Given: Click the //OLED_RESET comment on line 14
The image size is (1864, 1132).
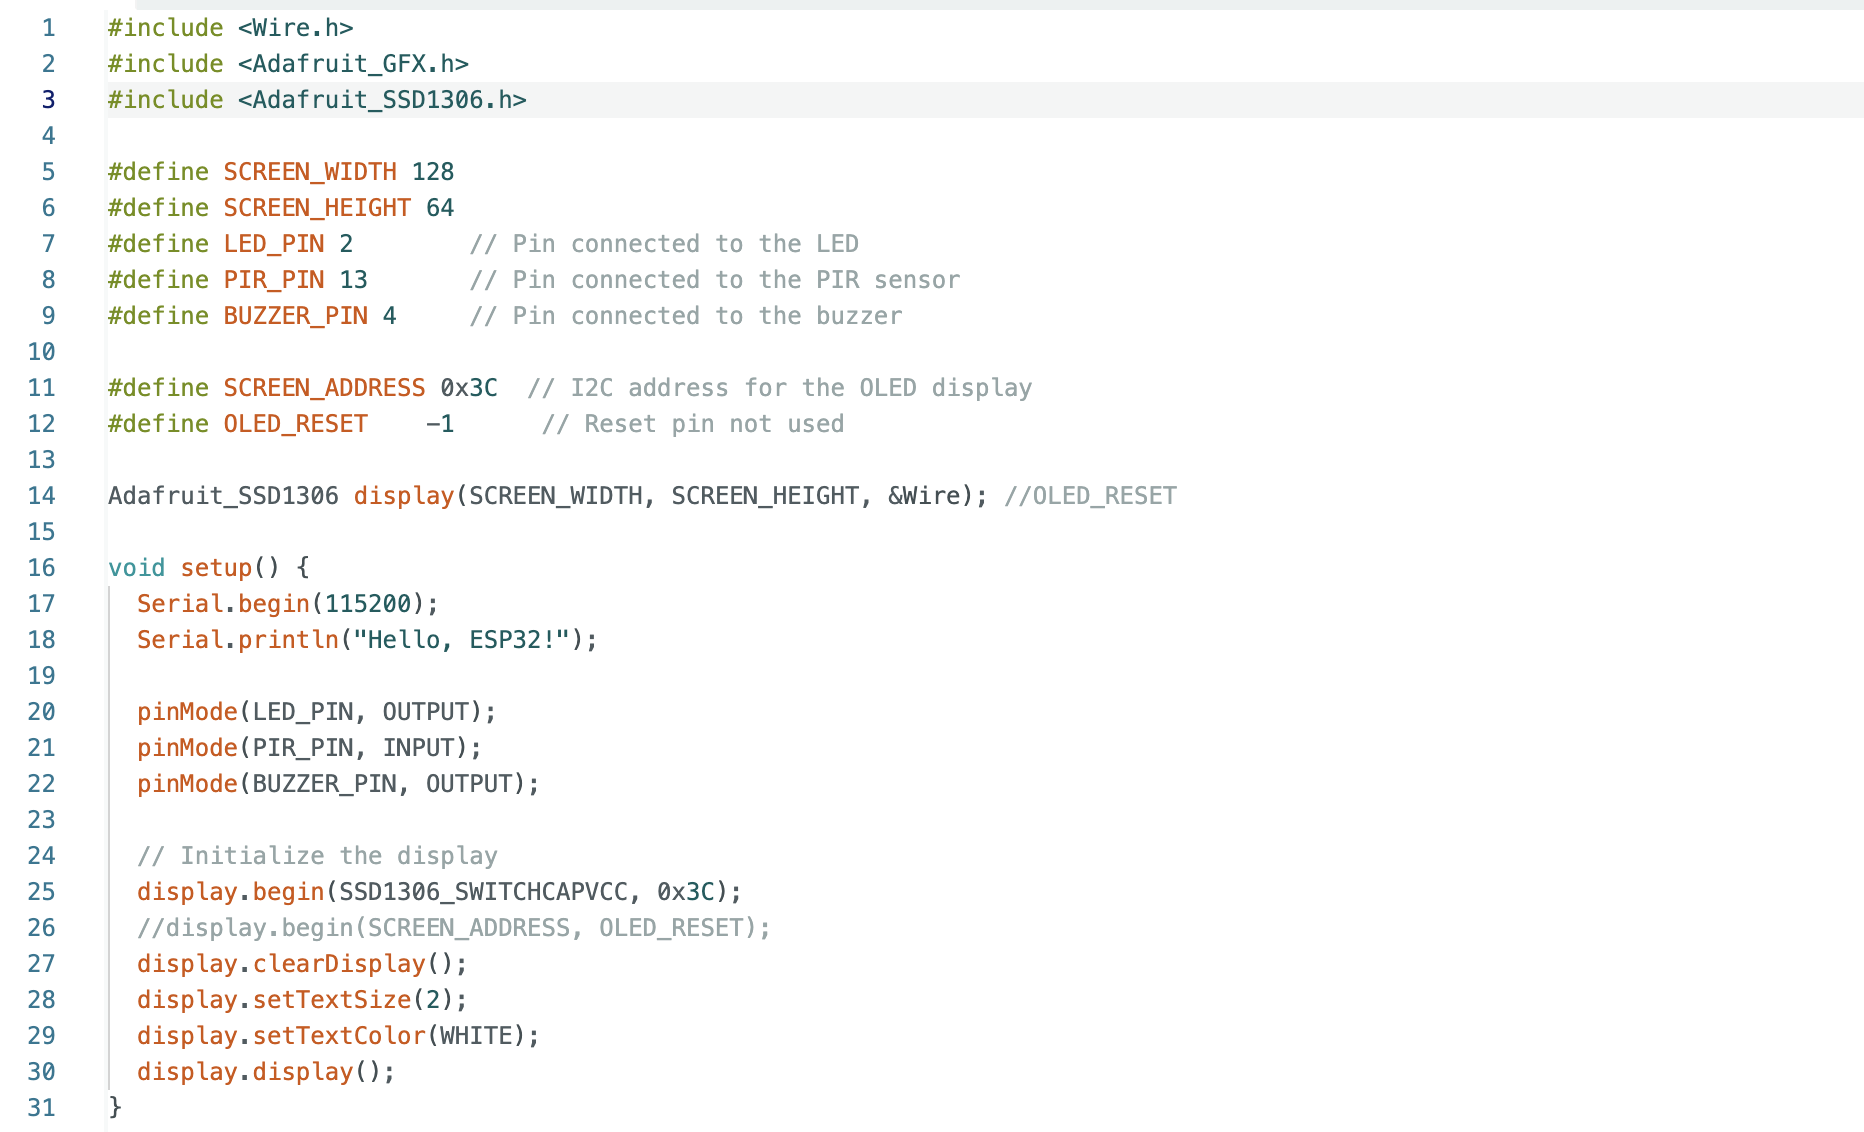Looking at the screenshot, I should [x=1091, y=496].
